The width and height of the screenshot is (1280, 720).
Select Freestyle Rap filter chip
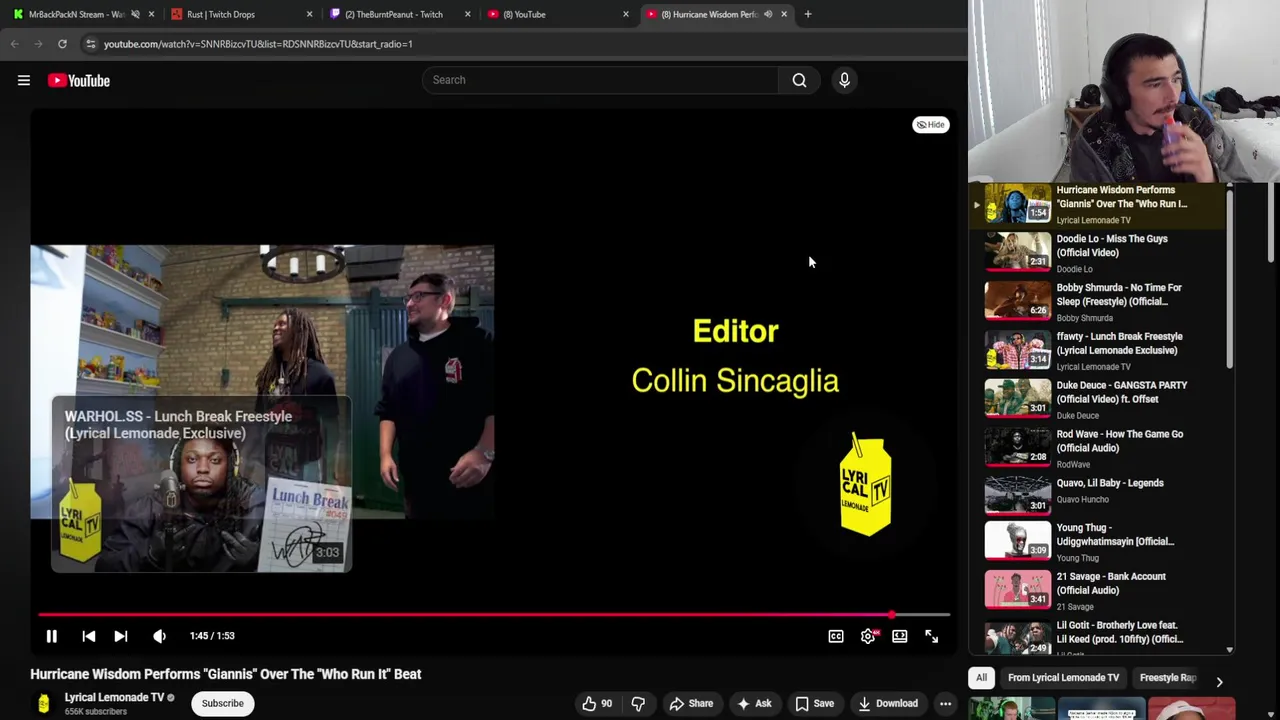pyautogui.click(x=1167, y=678)
